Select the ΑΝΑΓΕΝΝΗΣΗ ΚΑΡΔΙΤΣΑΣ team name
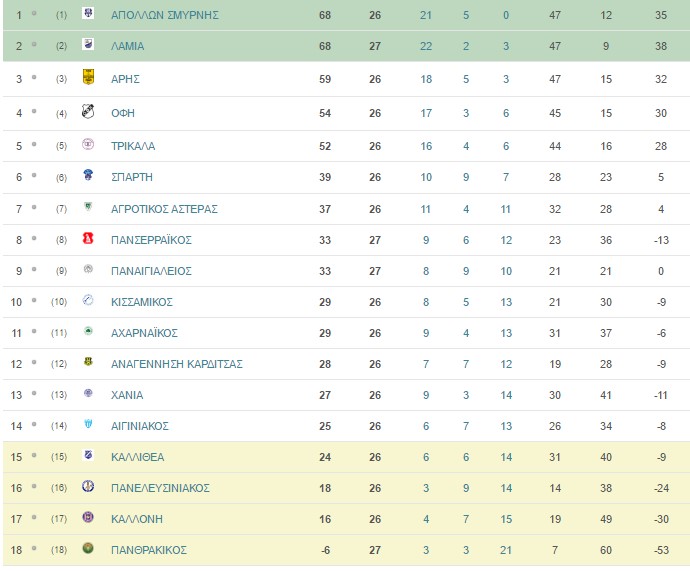Viewport: 690px width, 571px height. click(176, 364)
